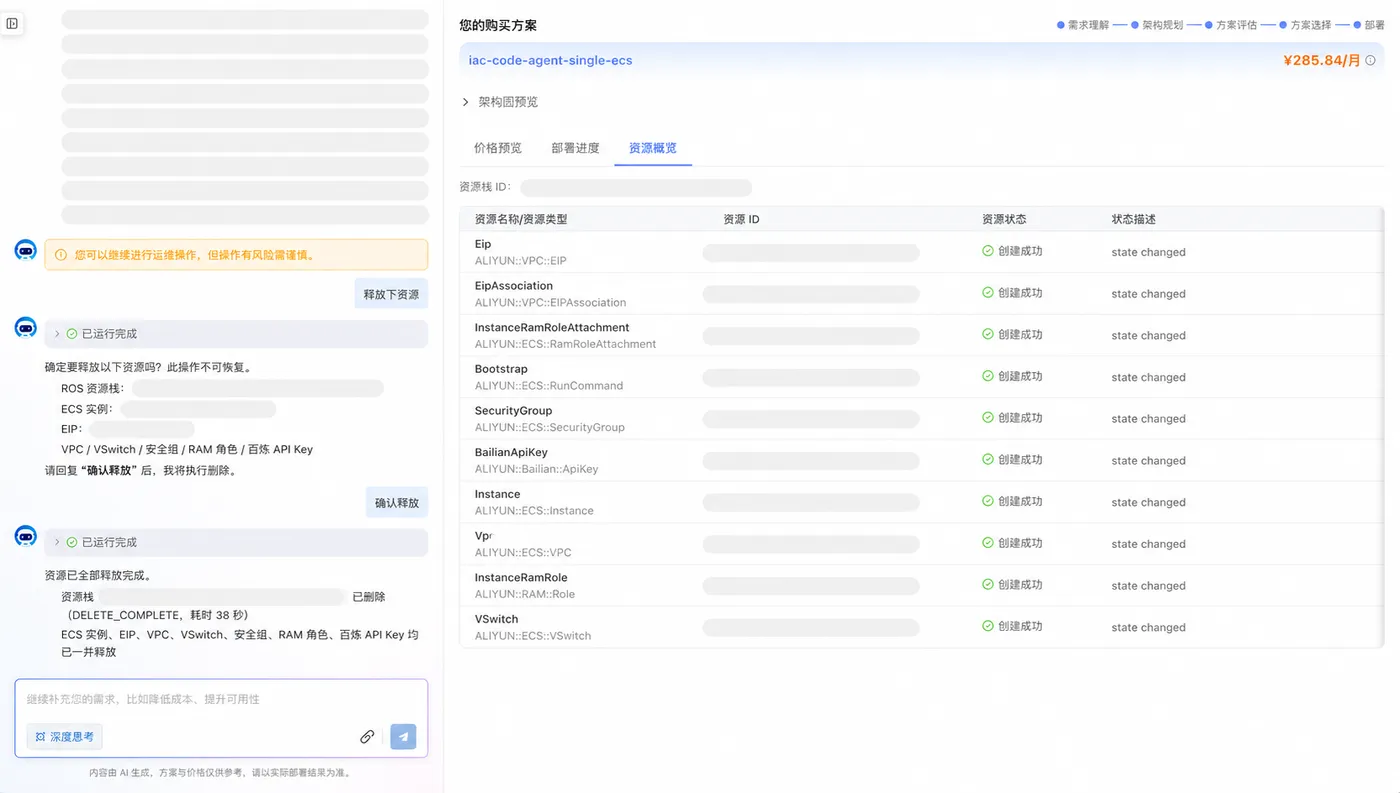Click the success check icon in Eip row
Screen dimensions: 1400x793
(x=987, y=251)
